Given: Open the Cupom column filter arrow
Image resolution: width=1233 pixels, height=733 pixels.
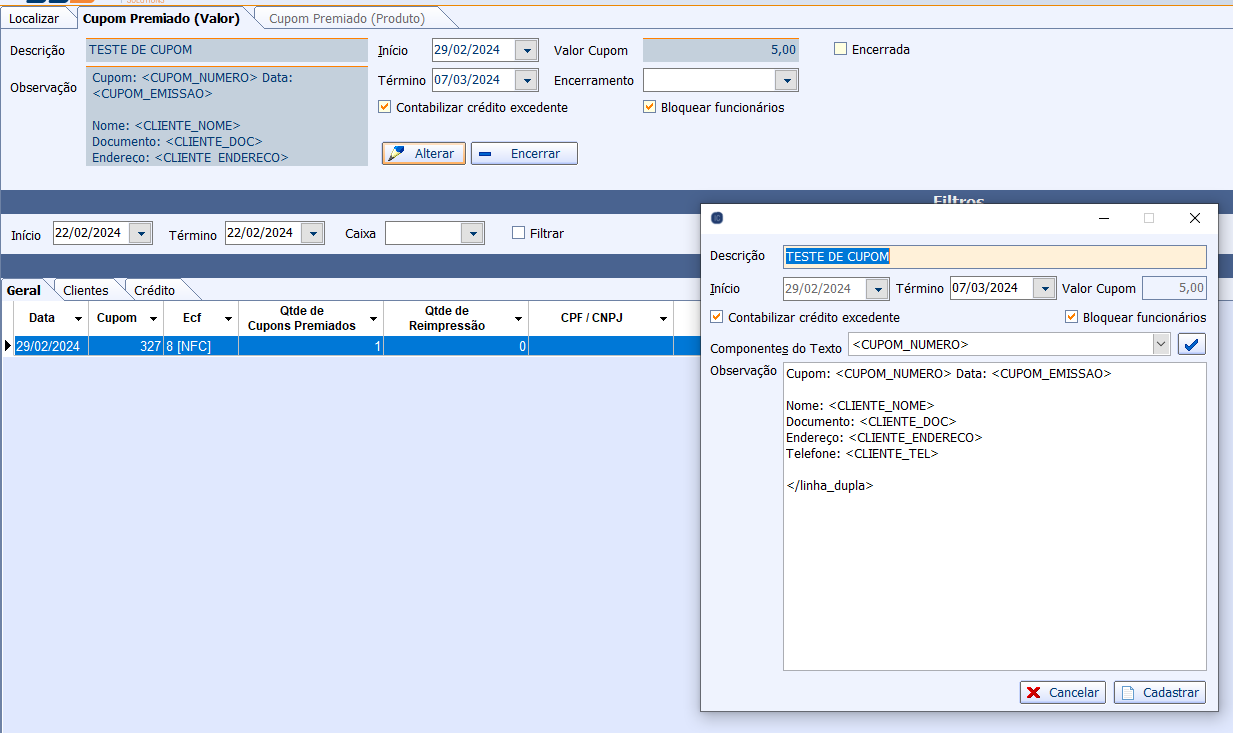Looking at the screenshot, I should tap(153, 319).
